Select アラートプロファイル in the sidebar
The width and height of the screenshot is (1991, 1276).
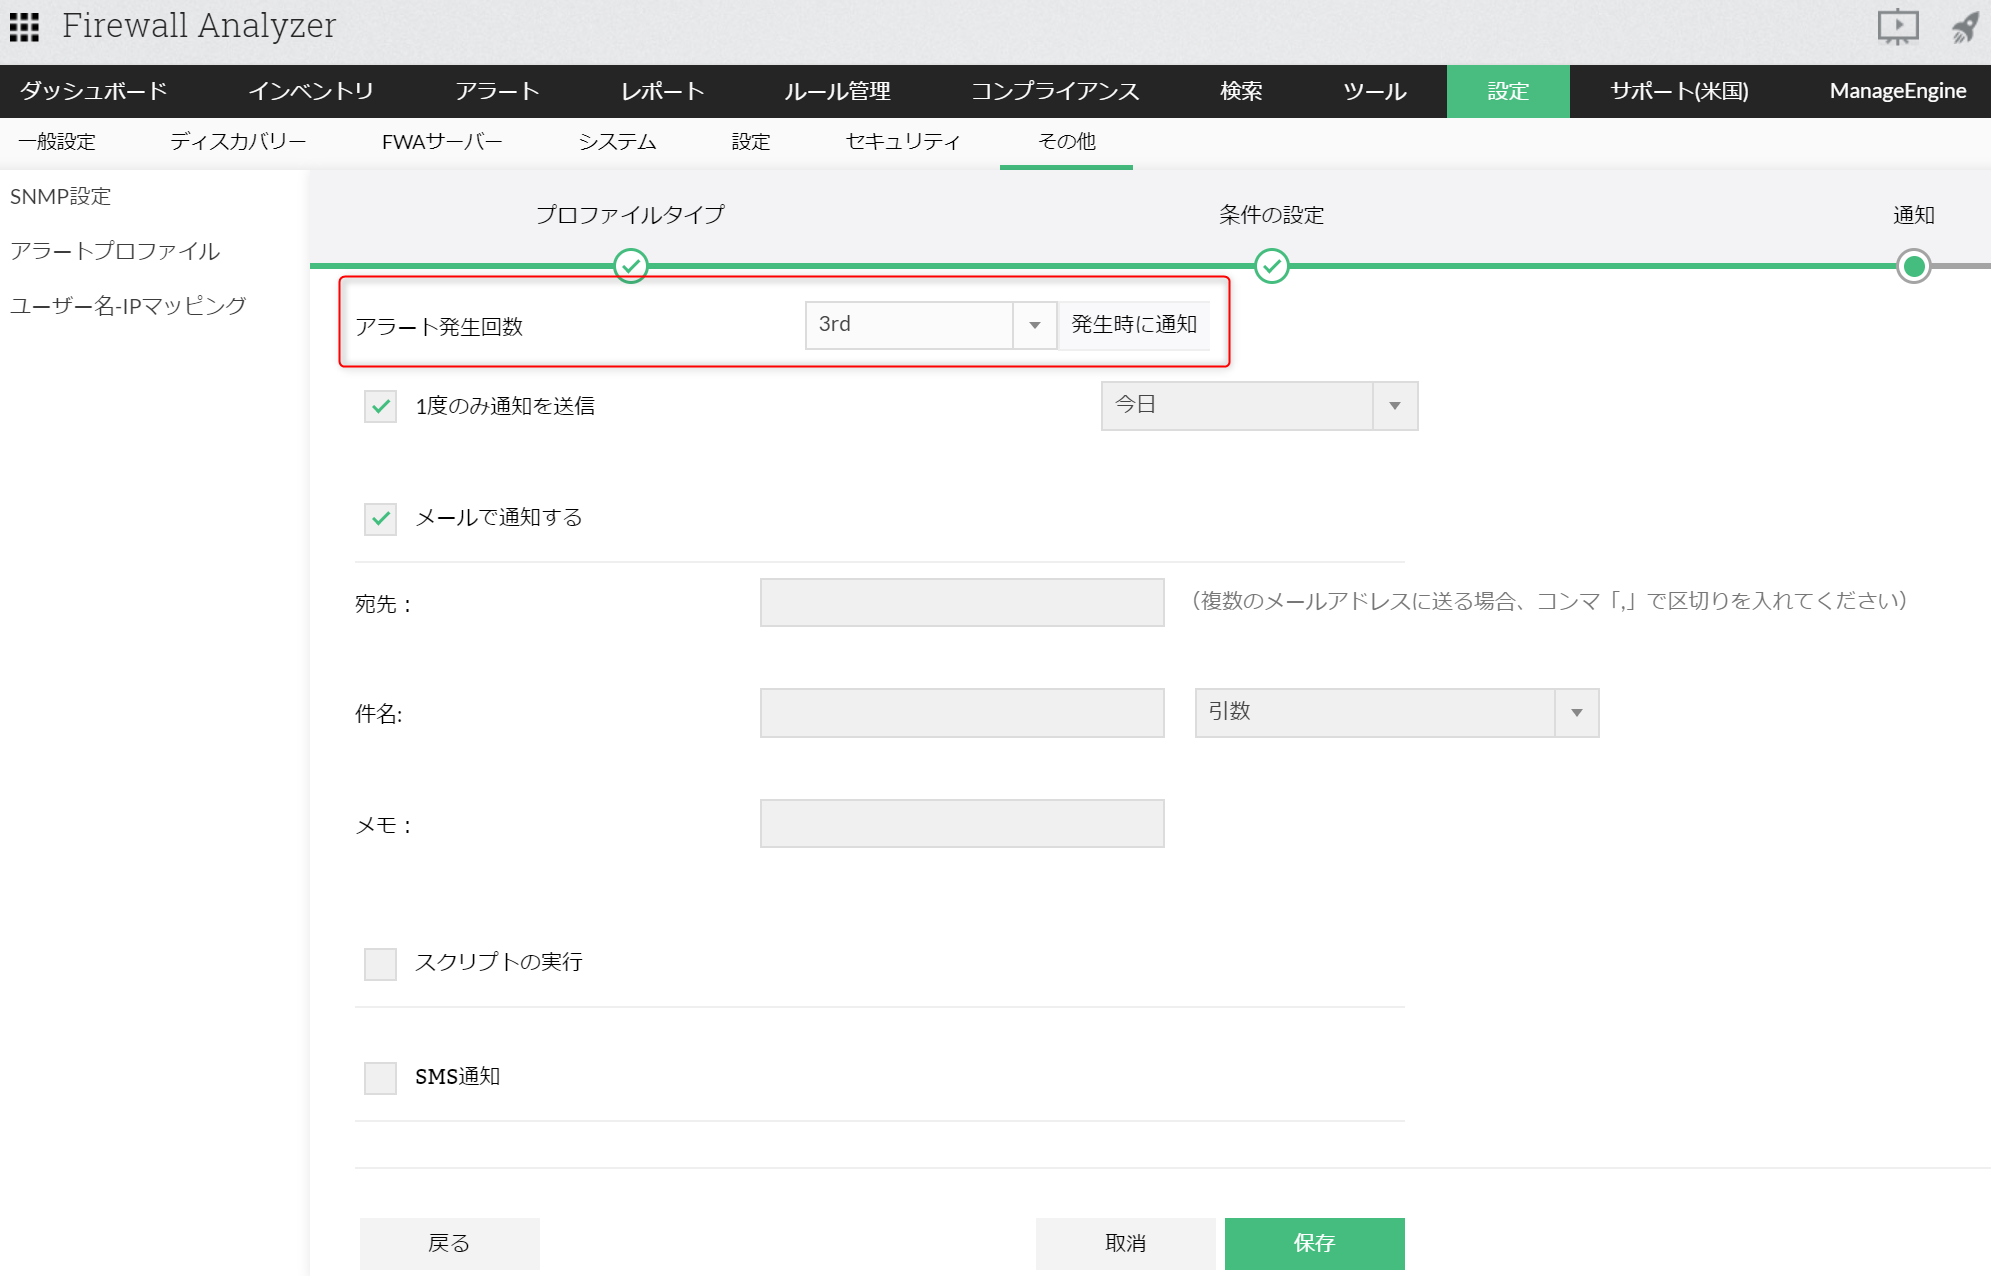[x=115, y=251]
